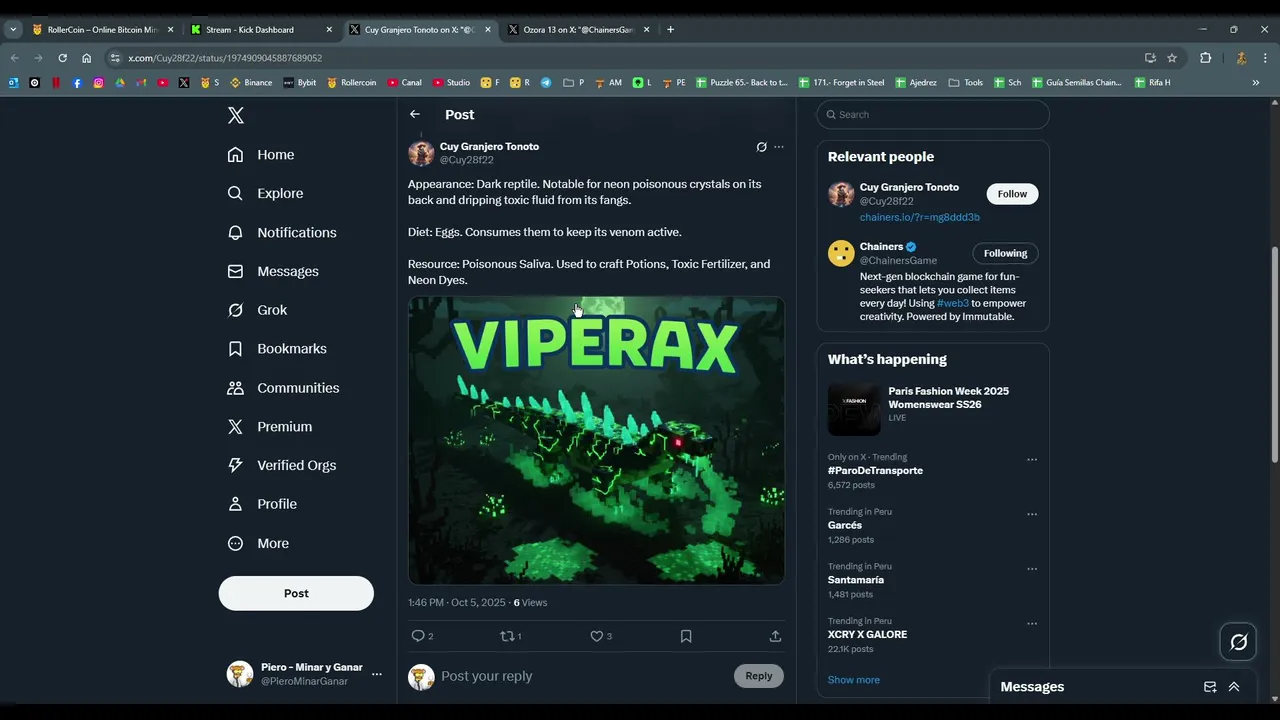Click the #web3 hashtag link
1280x720 pixels.
pyautogui.click(x=953, y=303)
